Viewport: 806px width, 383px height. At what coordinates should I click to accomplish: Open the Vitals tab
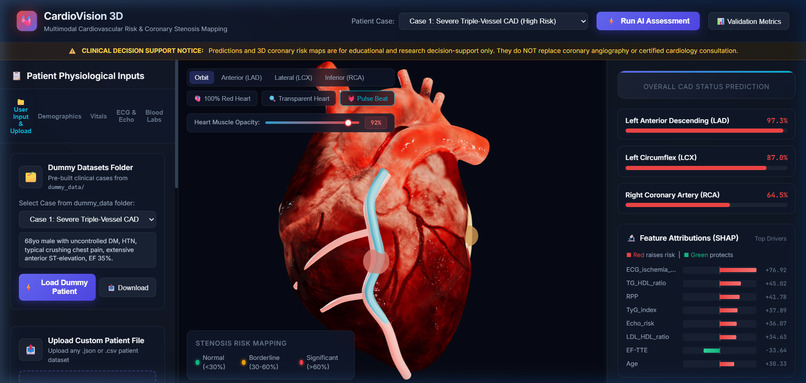point(98,116)
